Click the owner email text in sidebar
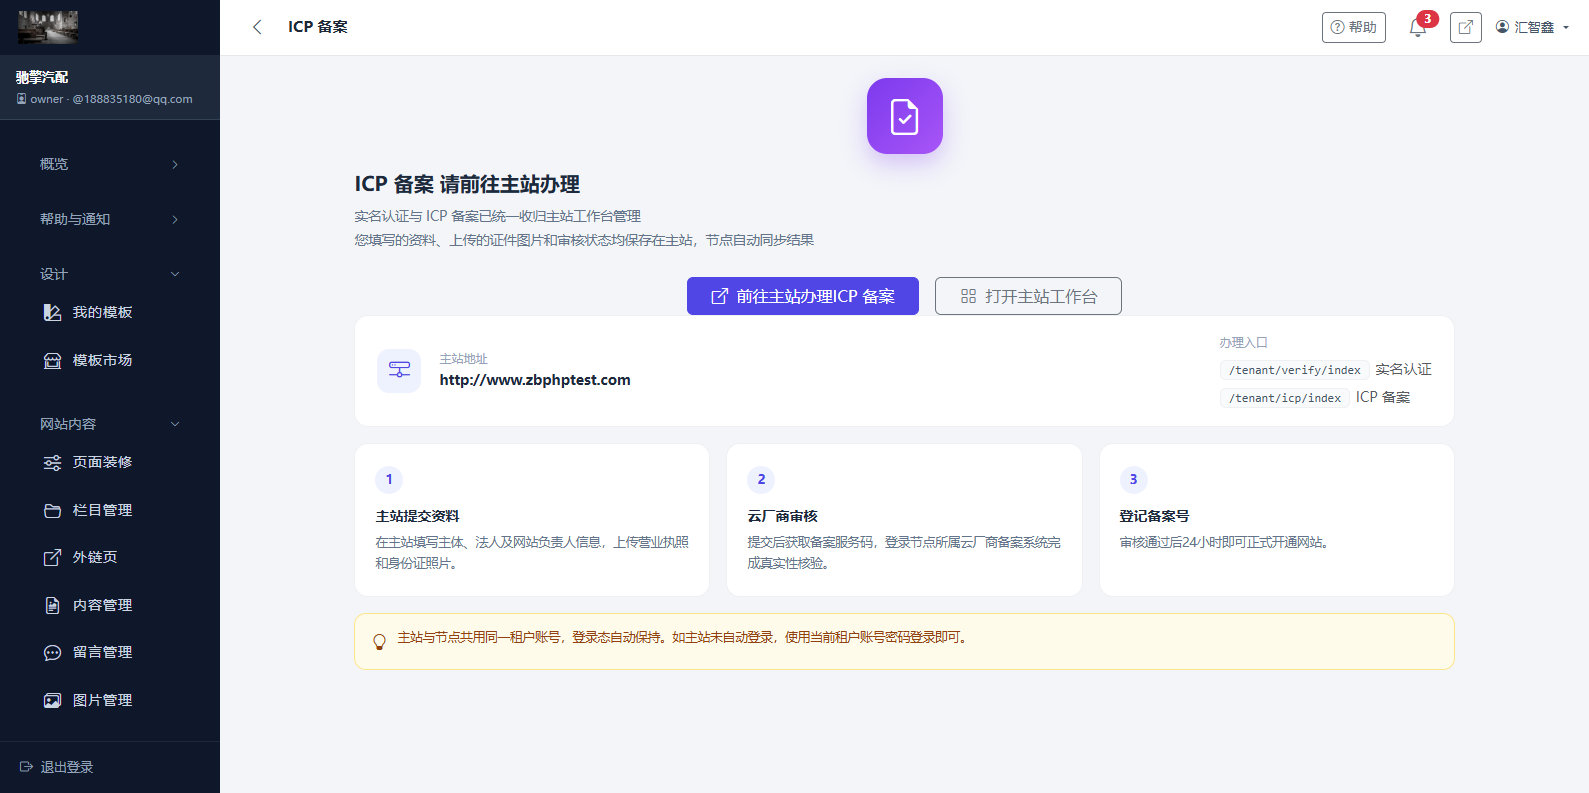Viewport: 1589px width, 793px height. point(111,99)
